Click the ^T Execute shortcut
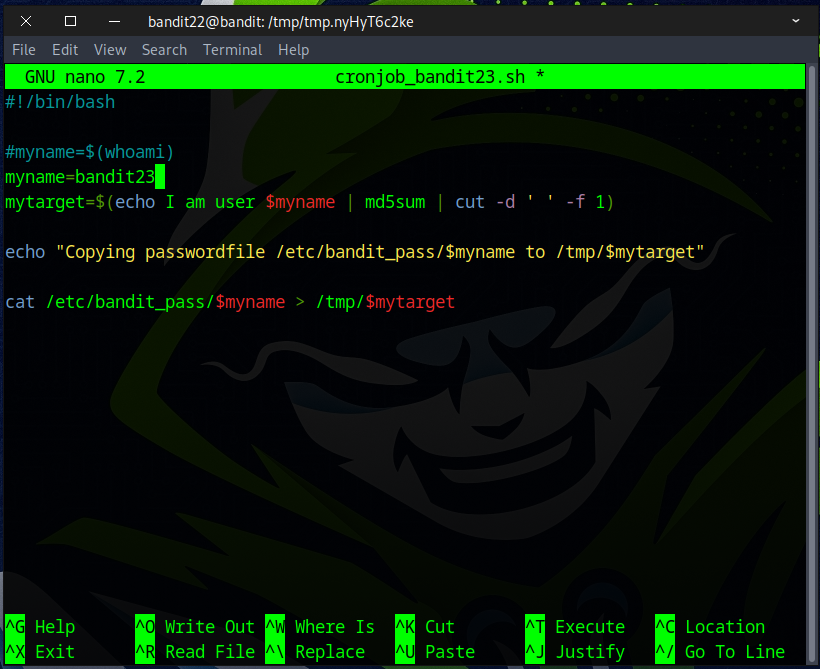820x669 pixels. [x=575, y=627]
